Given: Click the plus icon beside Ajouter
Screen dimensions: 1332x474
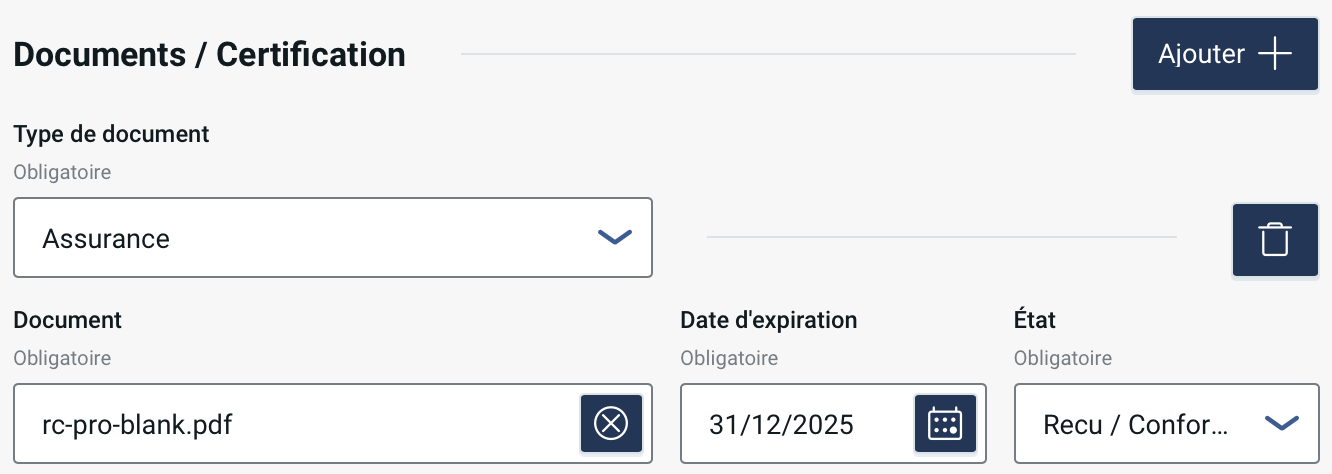Looking at the screenshot, I should tap(1275, 54).
